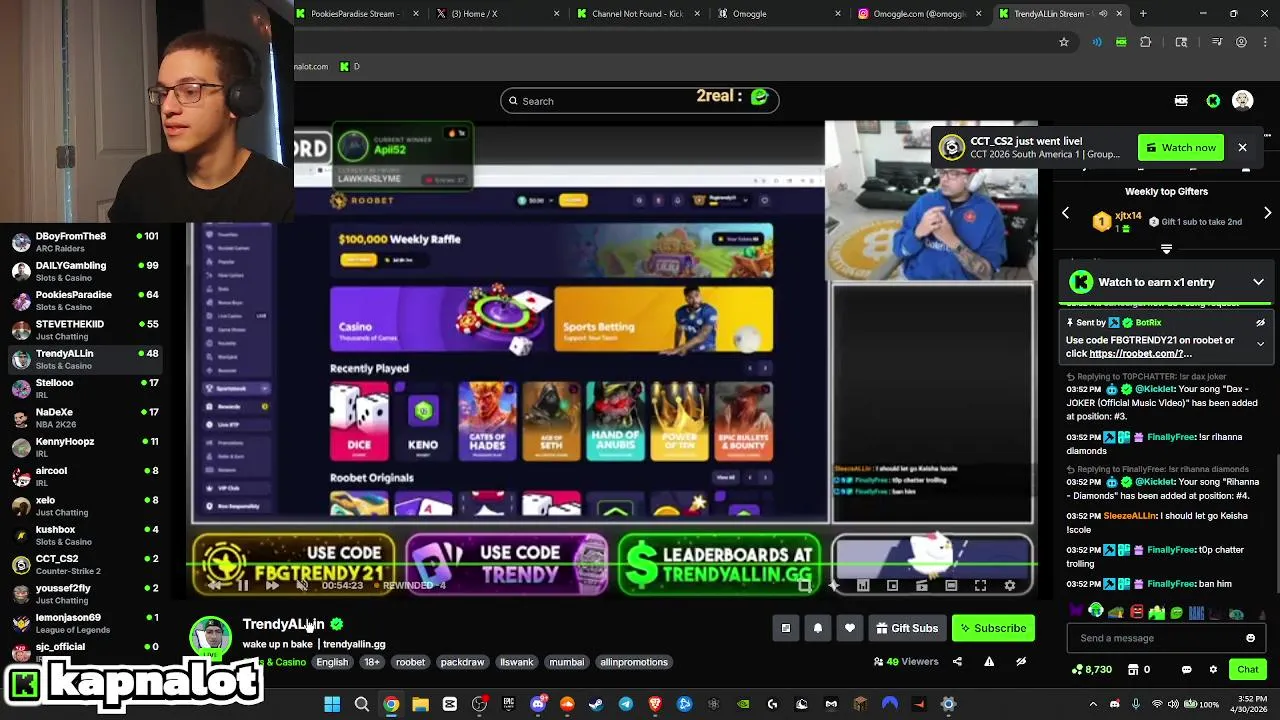This screenshot has width=1280, height=720.
Task: Open Chrome profile icon
Action: coord(1241,42)
